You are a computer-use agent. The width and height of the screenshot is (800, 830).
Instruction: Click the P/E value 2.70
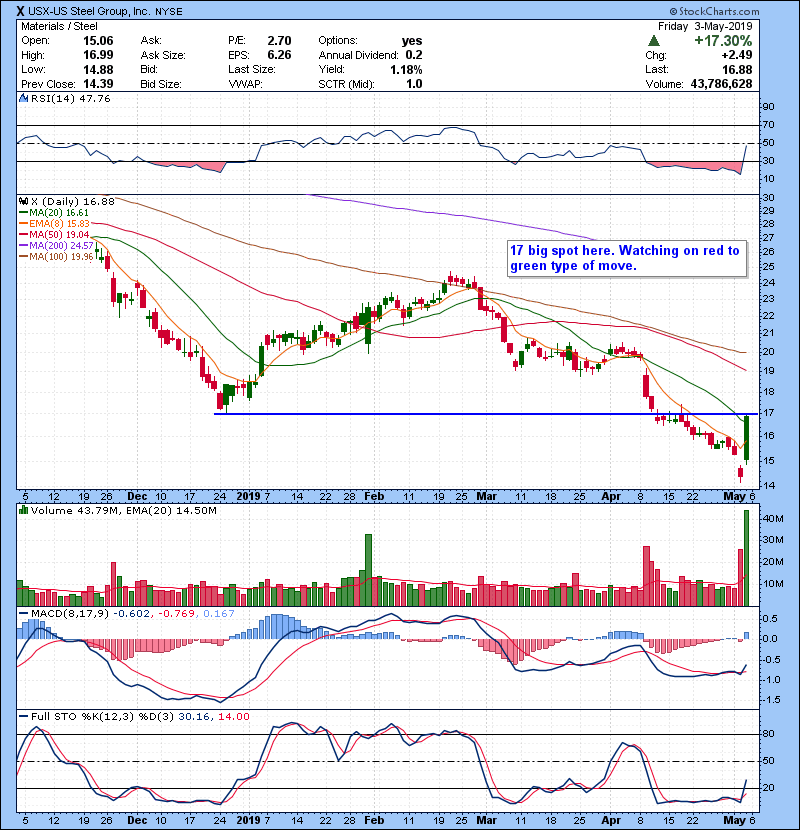click(279, 41)
